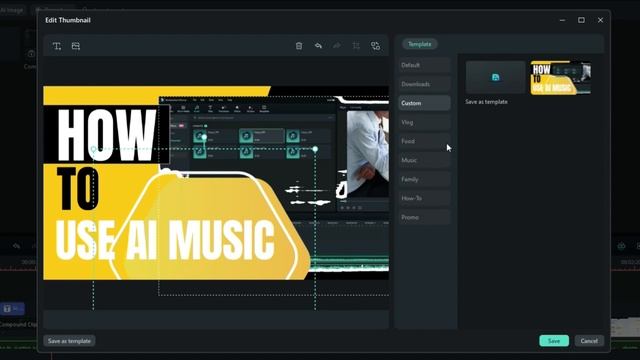Redo the thumbnail edit

pyautogui.click(x=337, y=46)
